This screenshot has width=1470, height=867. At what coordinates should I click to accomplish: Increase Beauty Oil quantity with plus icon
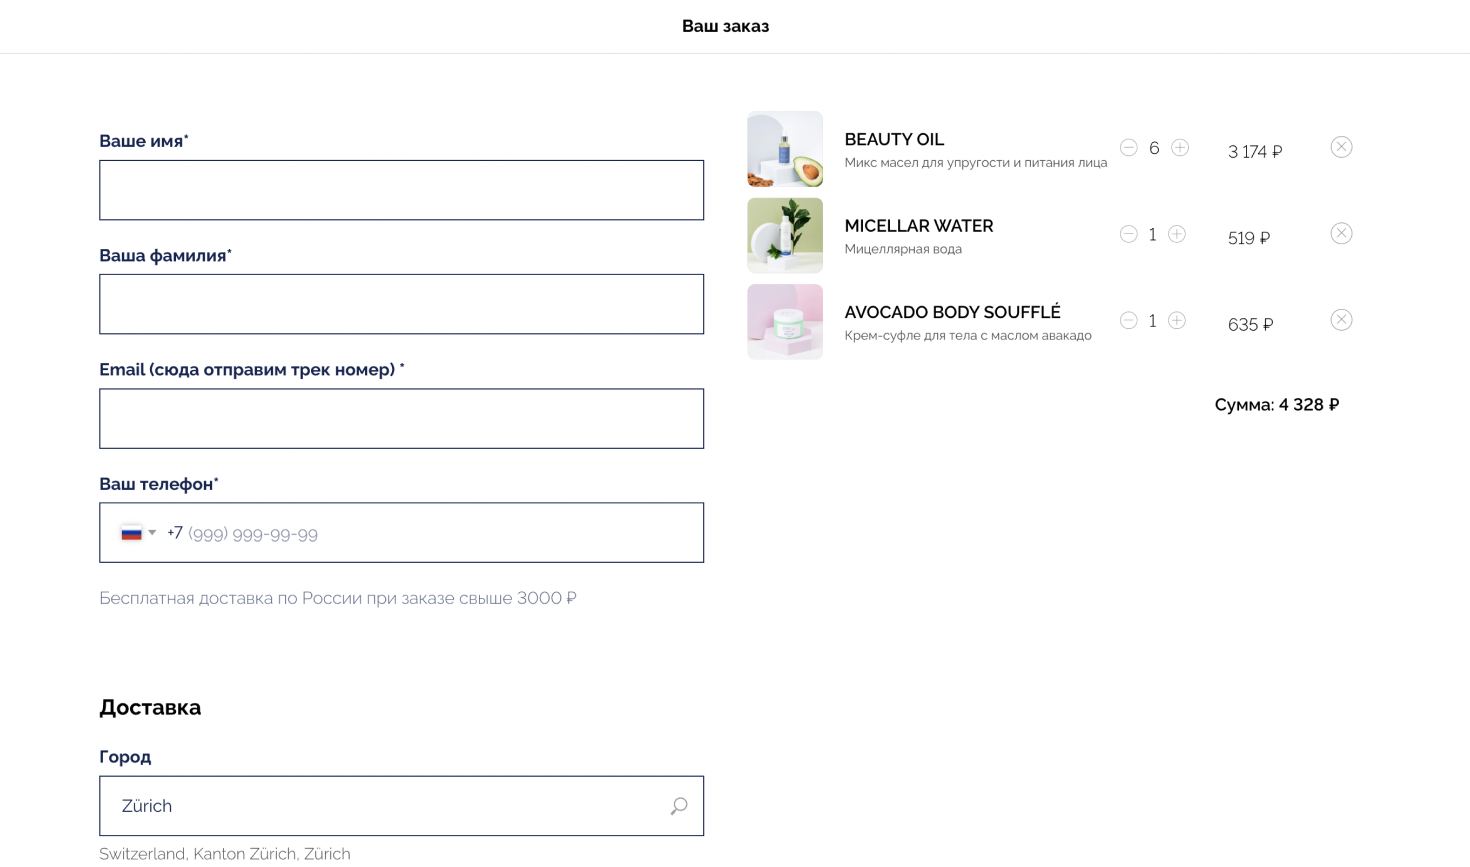(x=1180, y=148)
